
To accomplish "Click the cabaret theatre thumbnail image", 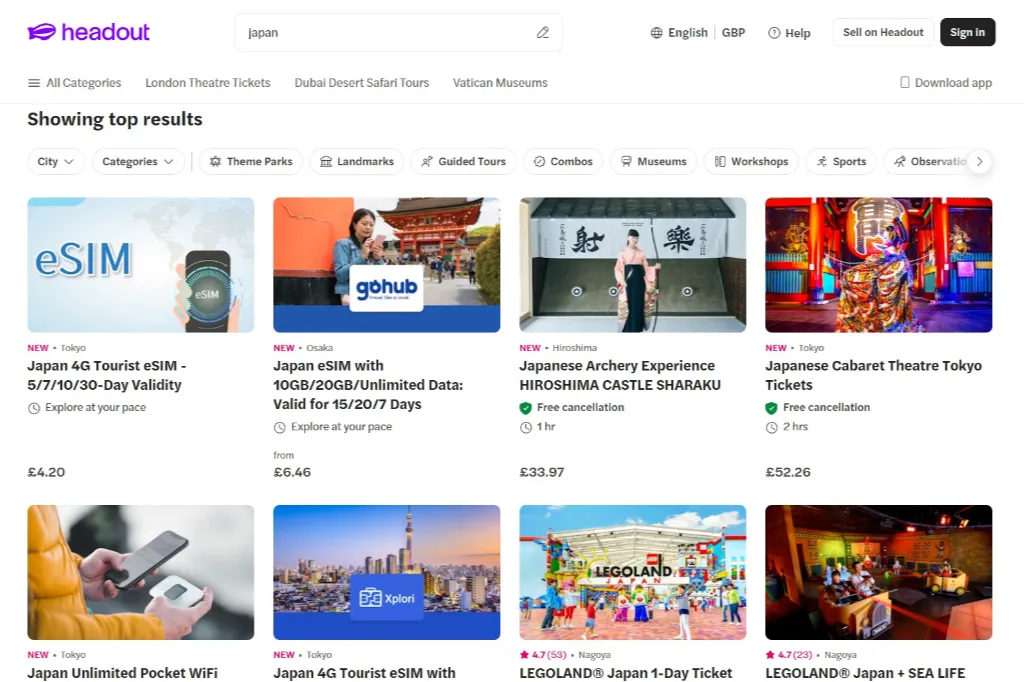I will tap(878, 265).
